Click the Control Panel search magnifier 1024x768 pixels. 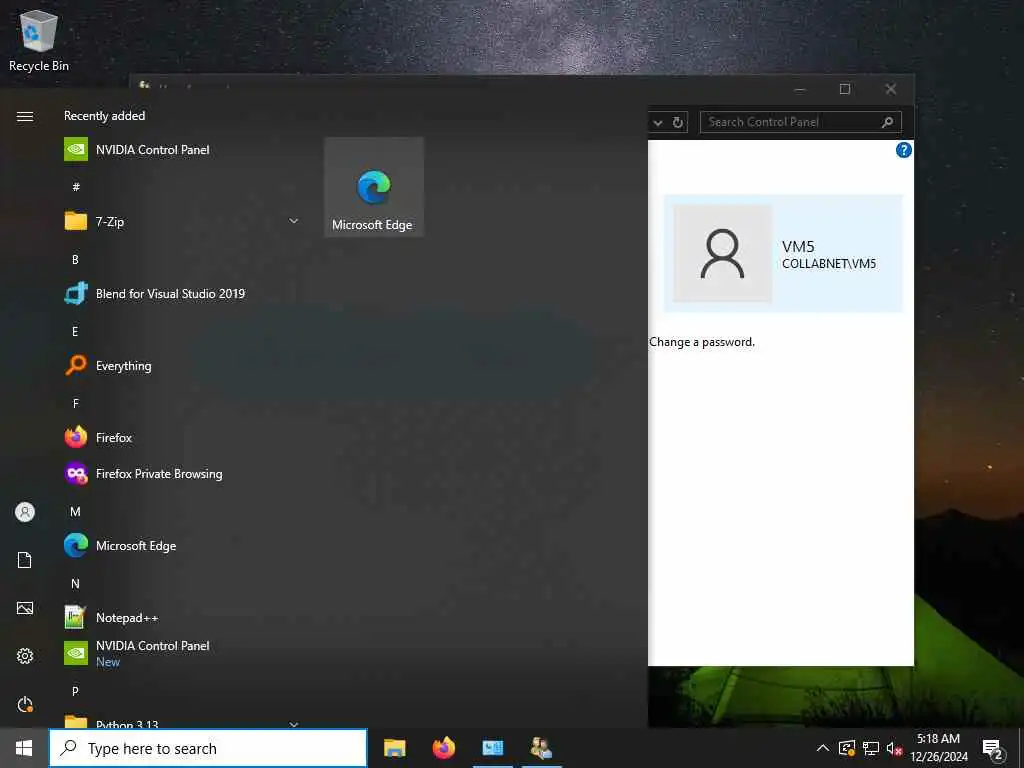pos(888,122)
